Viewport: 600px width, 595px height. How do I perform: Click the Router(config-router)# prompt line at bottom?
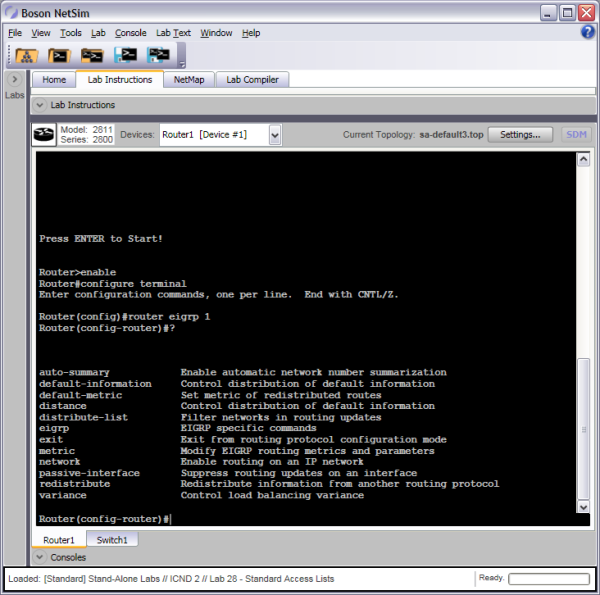pyautogui.click(x=104, y=519)
